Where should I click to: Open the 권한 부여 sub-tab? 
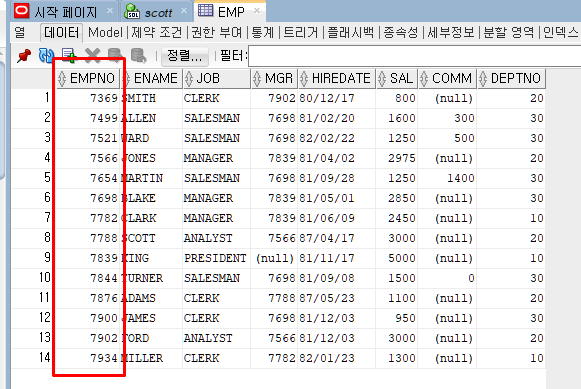(x=216, y=33)
